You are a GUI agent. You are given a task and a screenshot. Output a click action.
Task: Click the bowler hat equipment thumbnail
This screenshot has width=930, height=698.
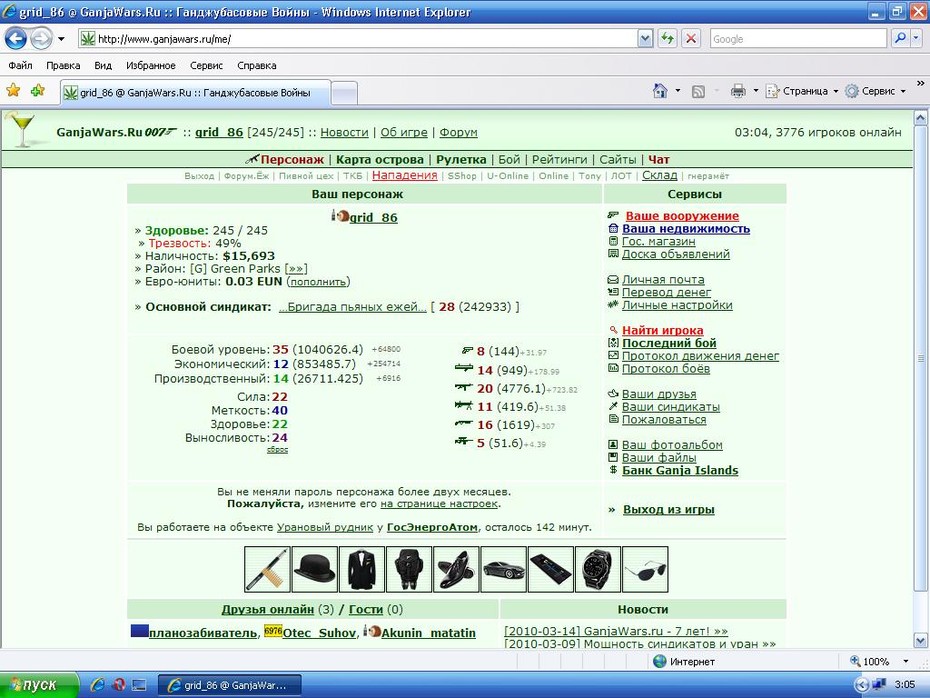(314, 569)
